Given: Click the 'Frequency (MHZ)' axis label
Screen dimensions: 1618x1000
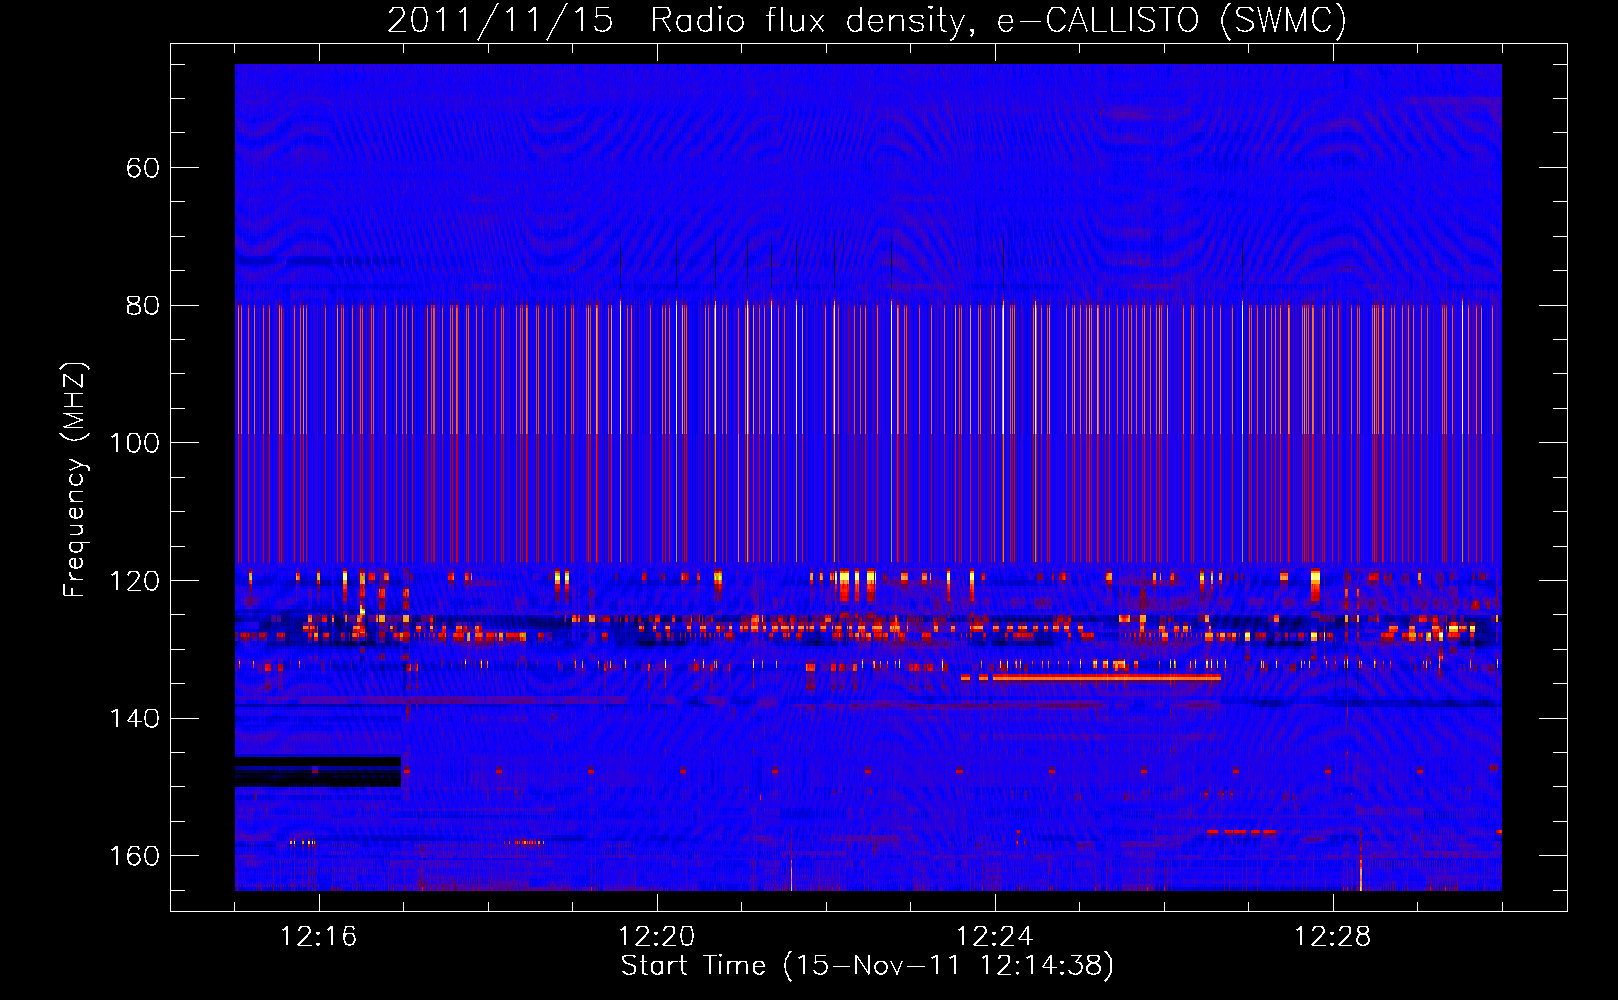Looking at the screenshot, I should [75, 479].
